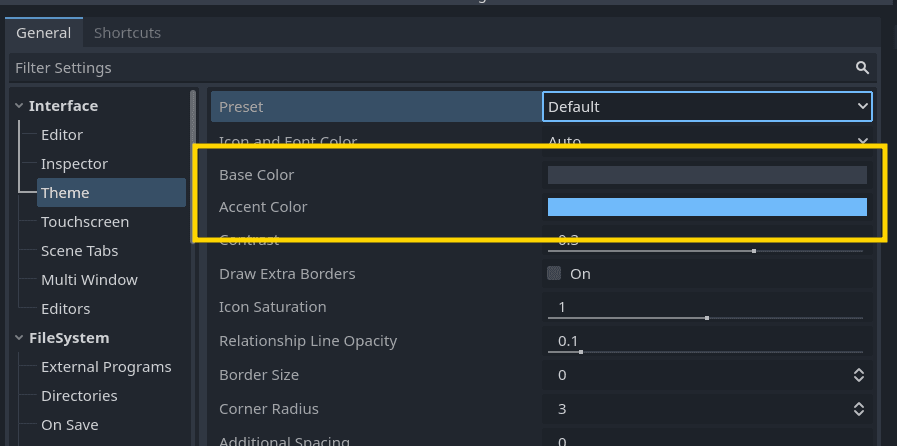897x446 pixels.
Task: Click the Border Size property label
Action: (259, 375)
